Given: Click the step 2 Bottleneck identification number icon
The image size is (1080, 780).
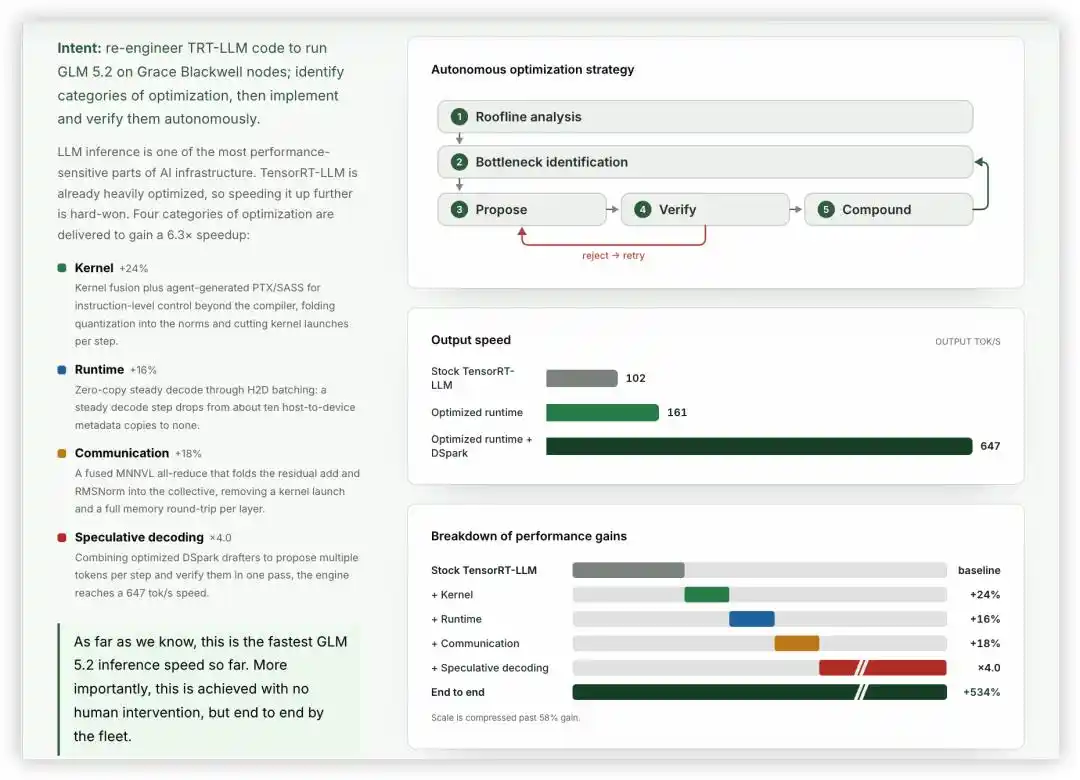Looking at the screenshot, I should (x=459, y=163).
